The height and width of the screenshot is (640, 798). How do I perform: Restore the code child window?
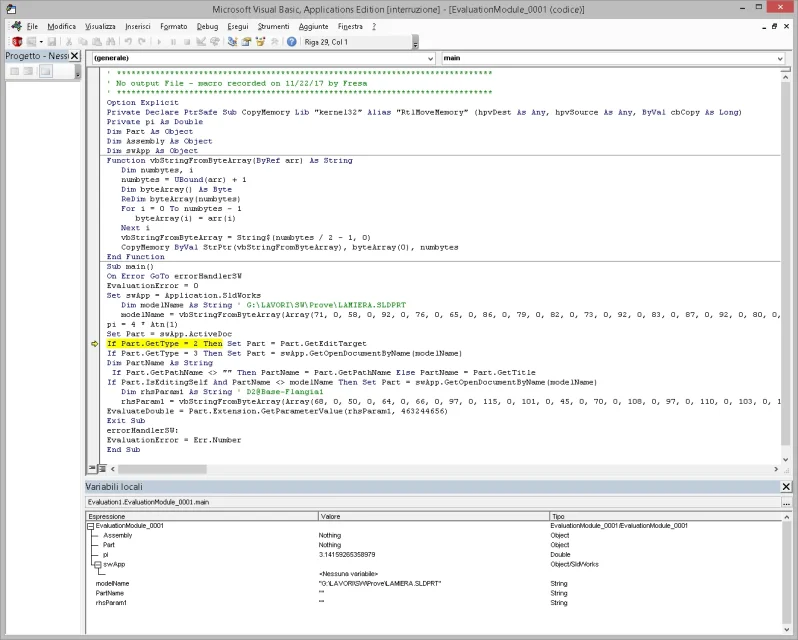pyautogui.click(x=775, y=26)
